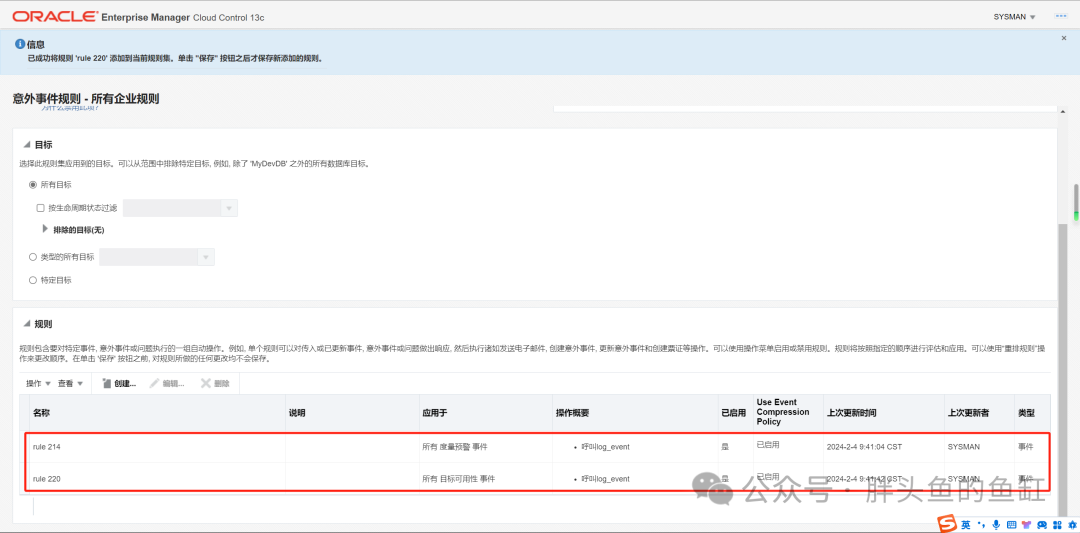Select the 所有目标 radio button
Screen dimensions: 1080x533
(32, 185)
